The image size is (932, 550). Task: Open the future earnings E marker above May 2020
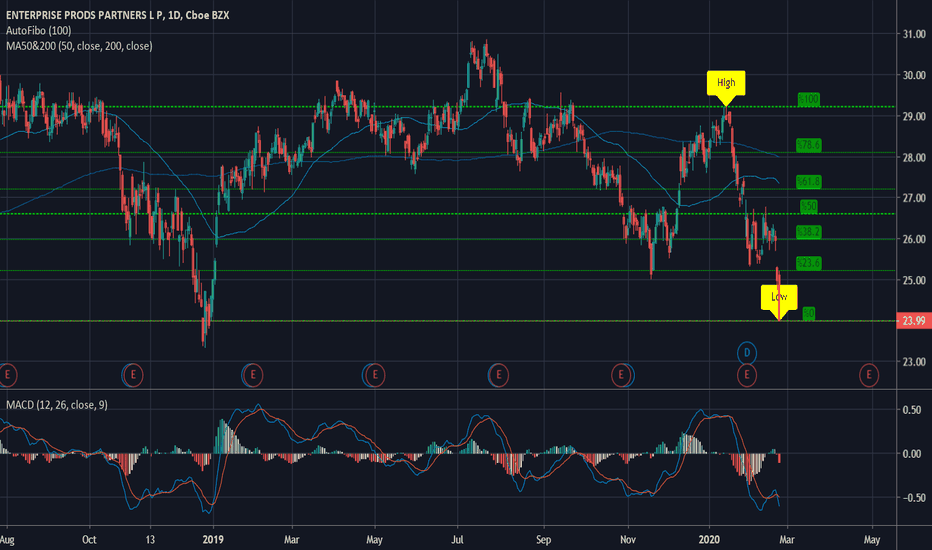tap(868, 375)
